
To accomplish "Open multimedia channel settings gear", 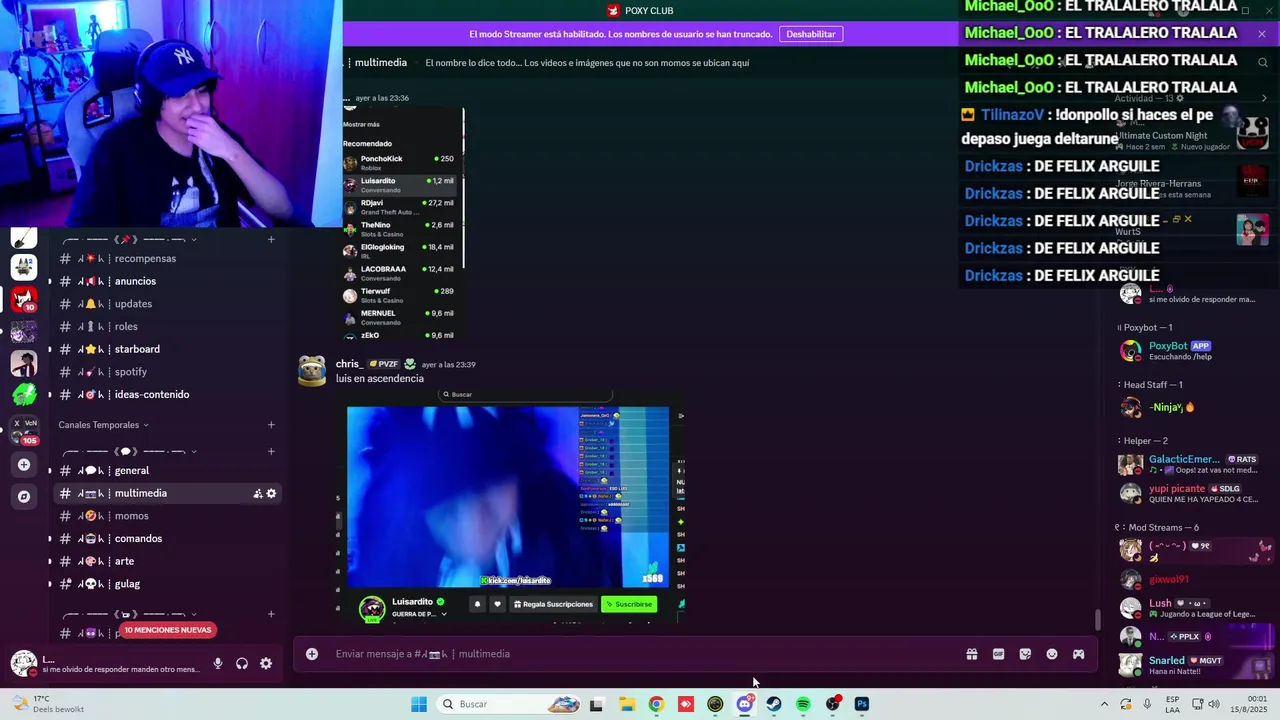I will point(271,493).
